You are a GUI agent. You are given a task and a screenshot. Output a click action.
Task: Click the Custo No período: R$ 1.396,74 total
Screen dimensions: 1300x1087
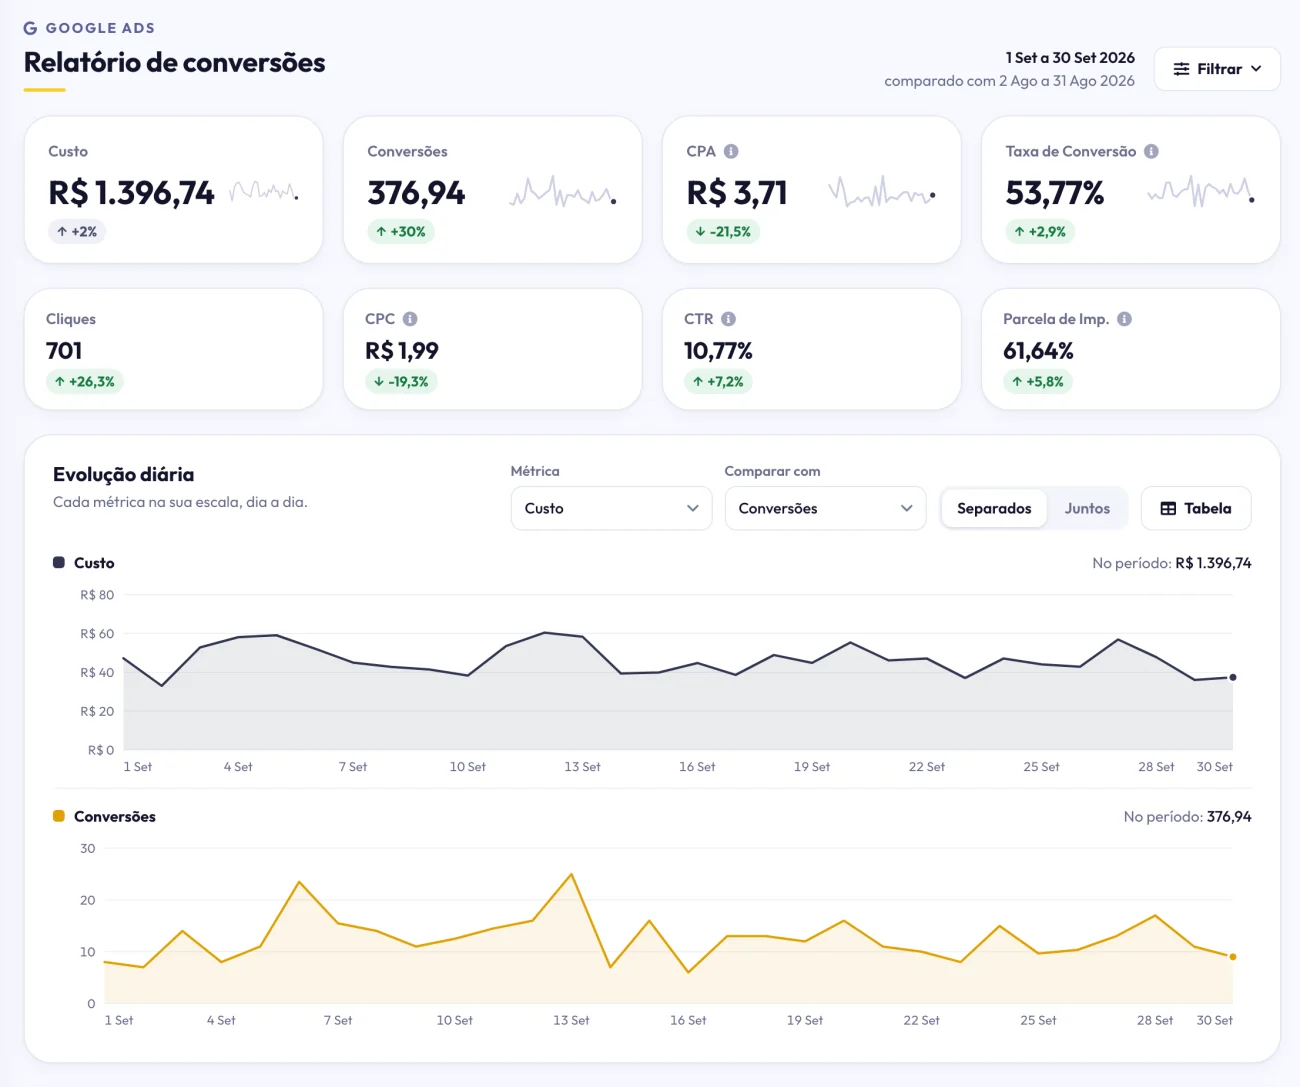point(1171,563)
